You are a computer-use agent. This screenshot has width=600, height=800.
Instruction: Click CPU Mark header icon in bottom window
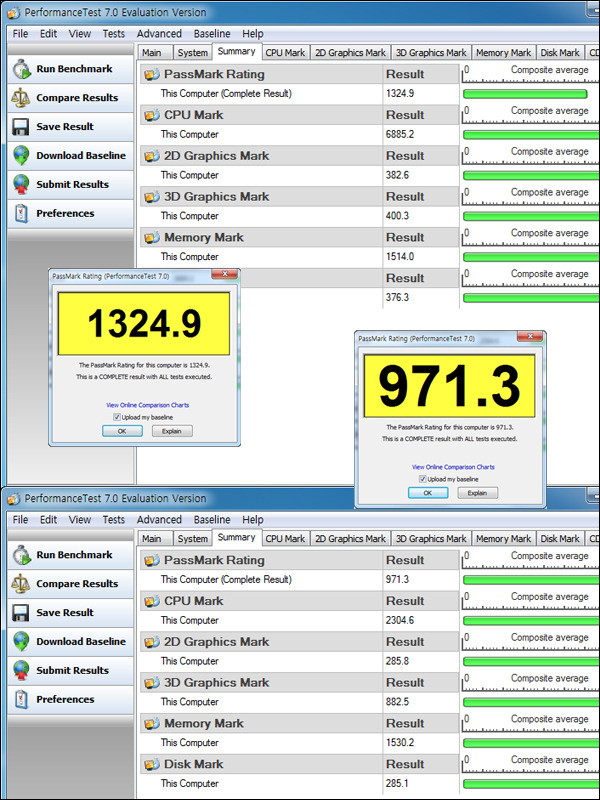152,602
